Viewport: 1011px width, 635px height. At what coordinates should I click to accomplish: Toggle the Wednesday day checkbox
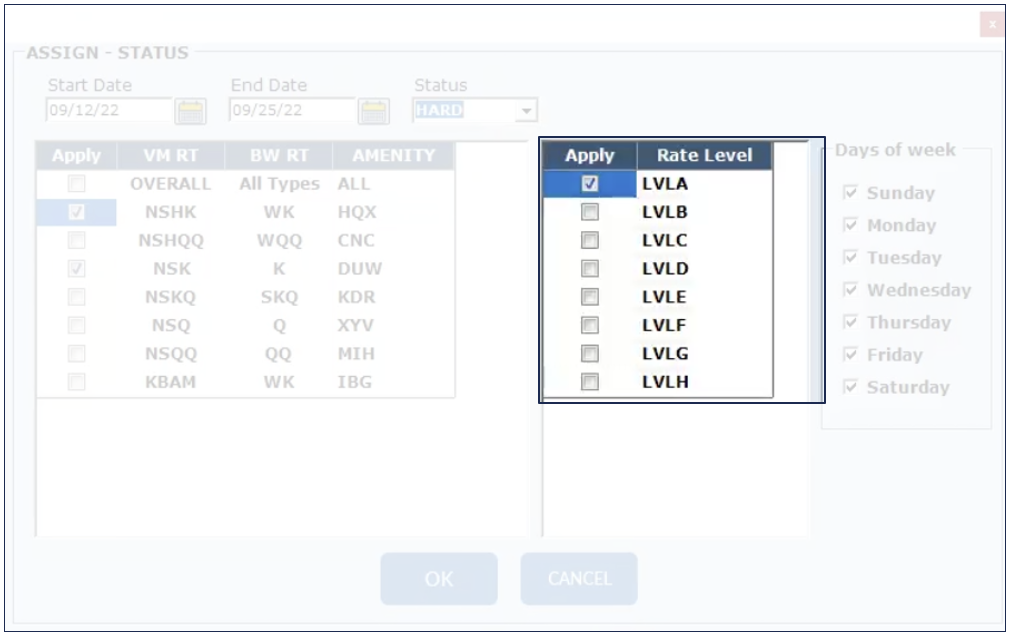tap(851, 290)
